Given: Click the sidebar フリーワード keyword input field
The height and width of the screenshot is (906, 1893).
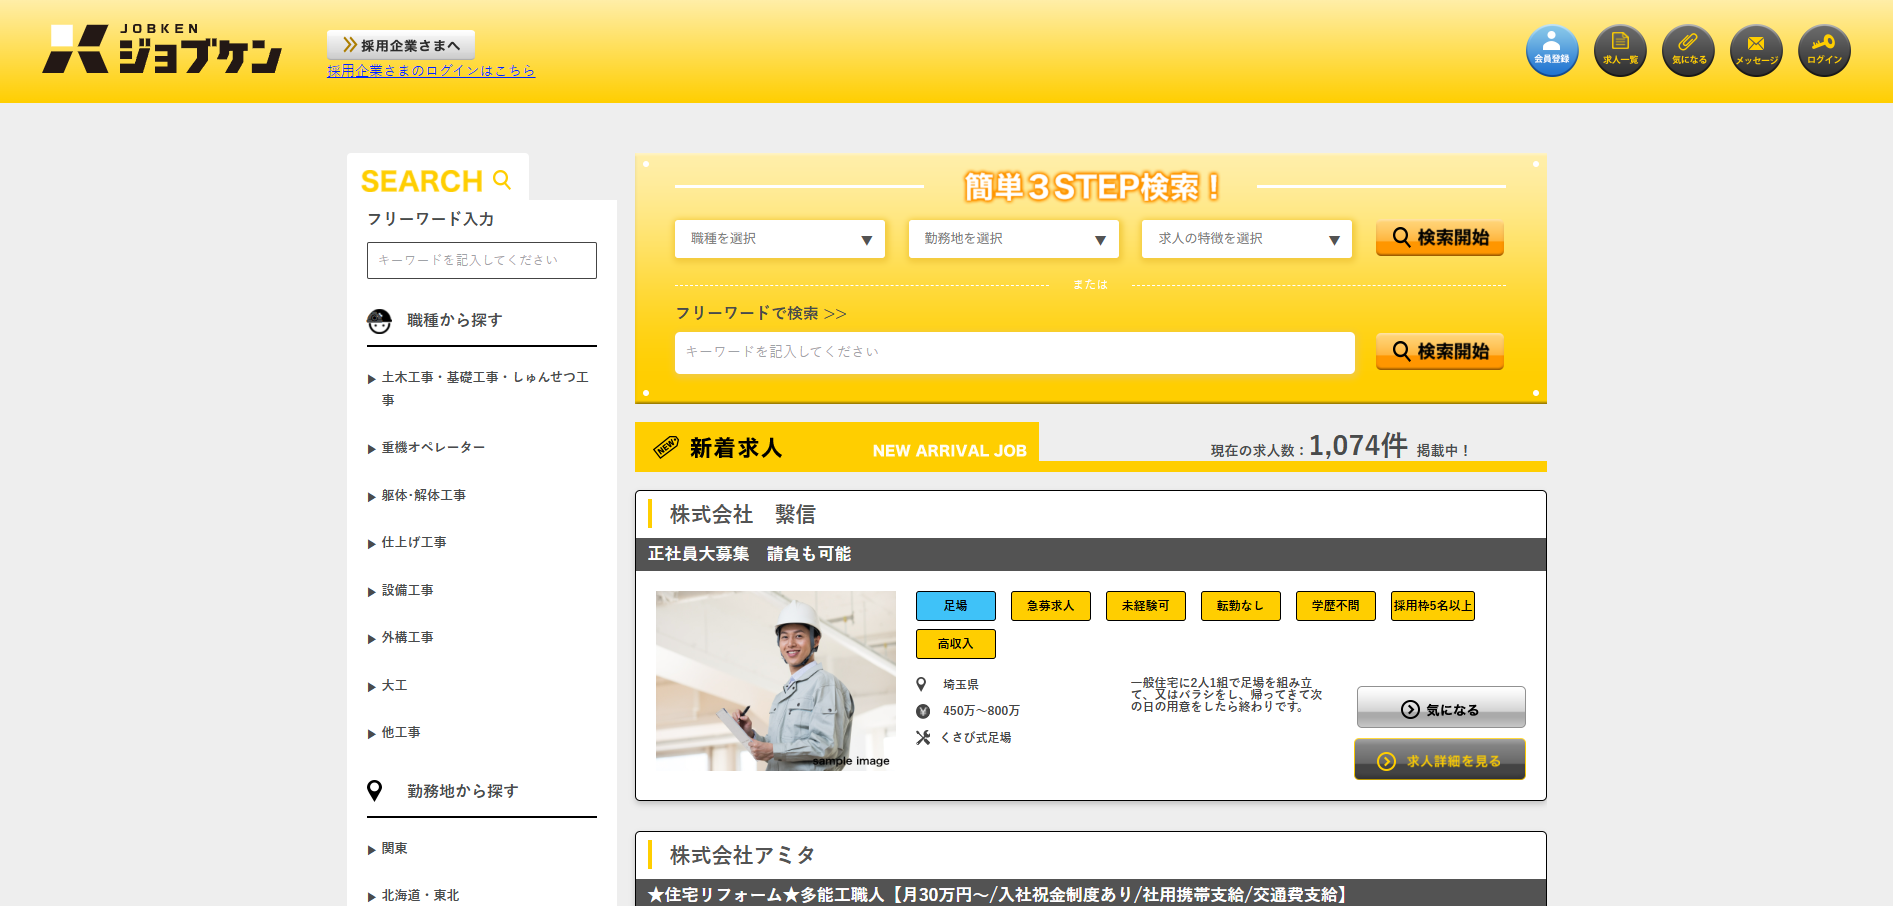Looking at the screenshot, I should [x=481, y=260].
